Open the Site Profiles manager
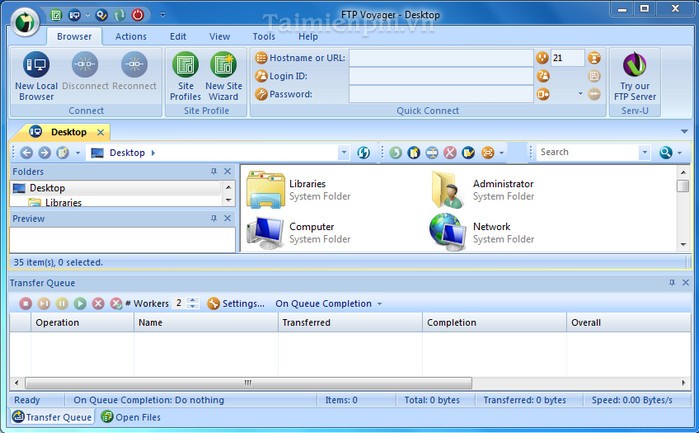The width and height of the screenshot is (699, 433). click(x=185, y=75)
